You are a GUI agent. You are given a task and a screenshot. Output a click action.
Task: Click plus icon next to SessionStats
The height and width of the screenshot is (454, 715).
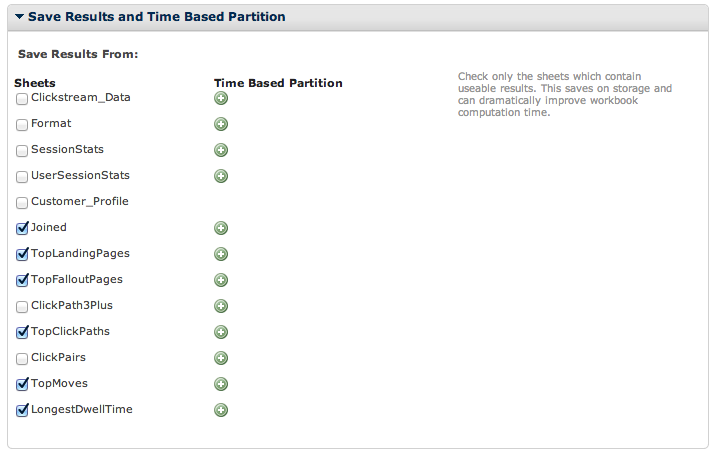[x=221, y=150]
